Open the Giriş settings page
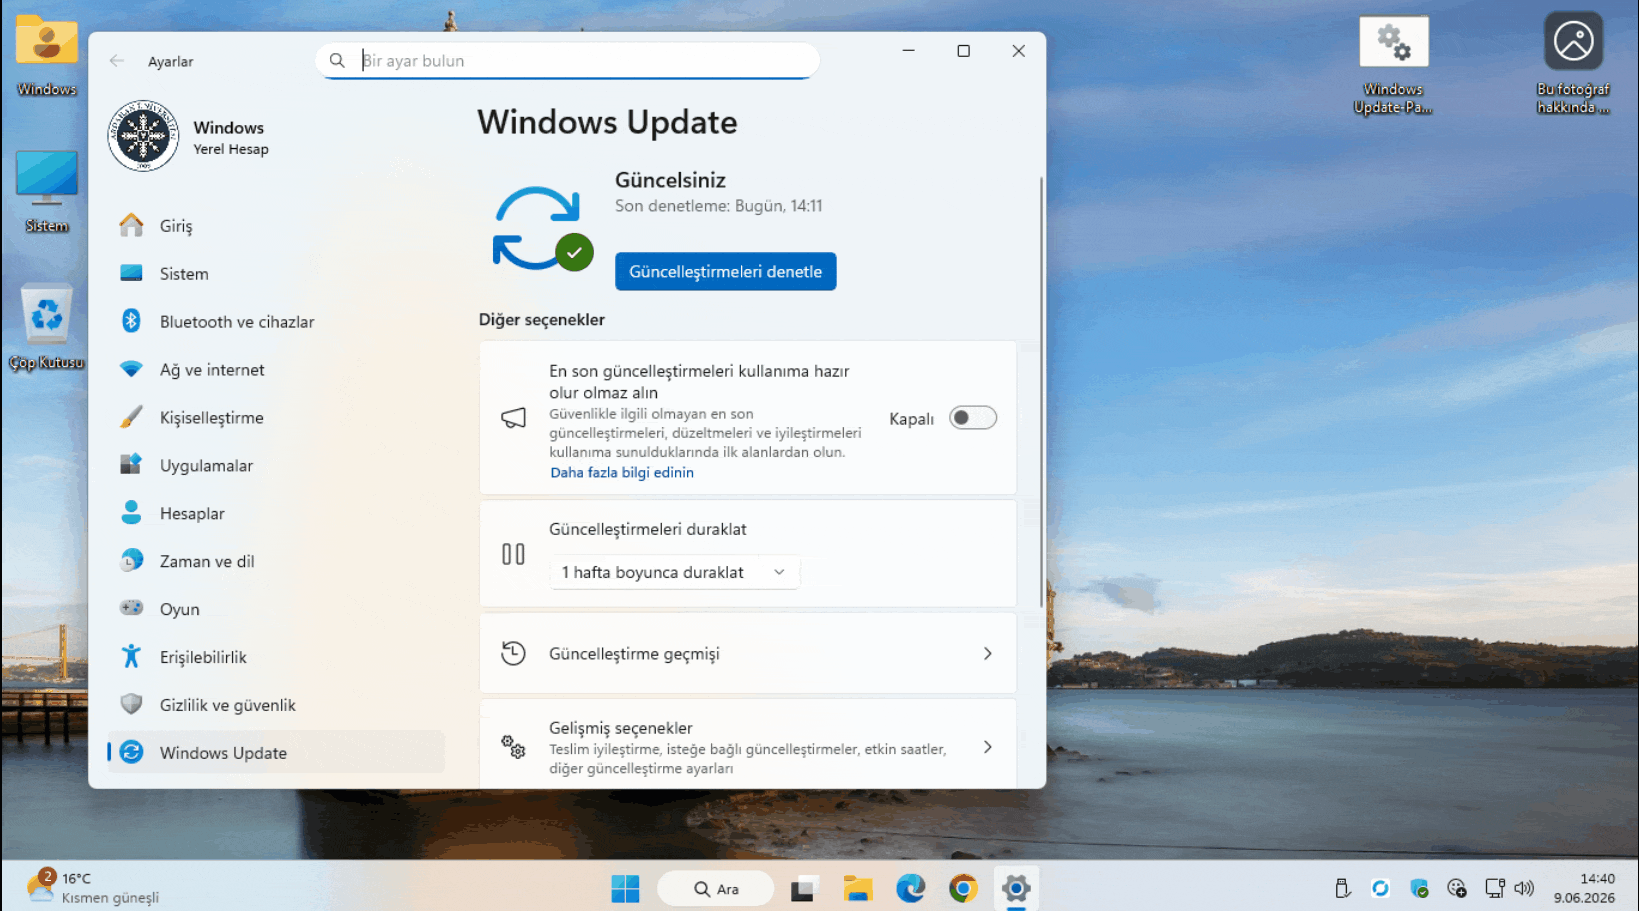The image size is (1639, 911). click(x=276, y=225)
